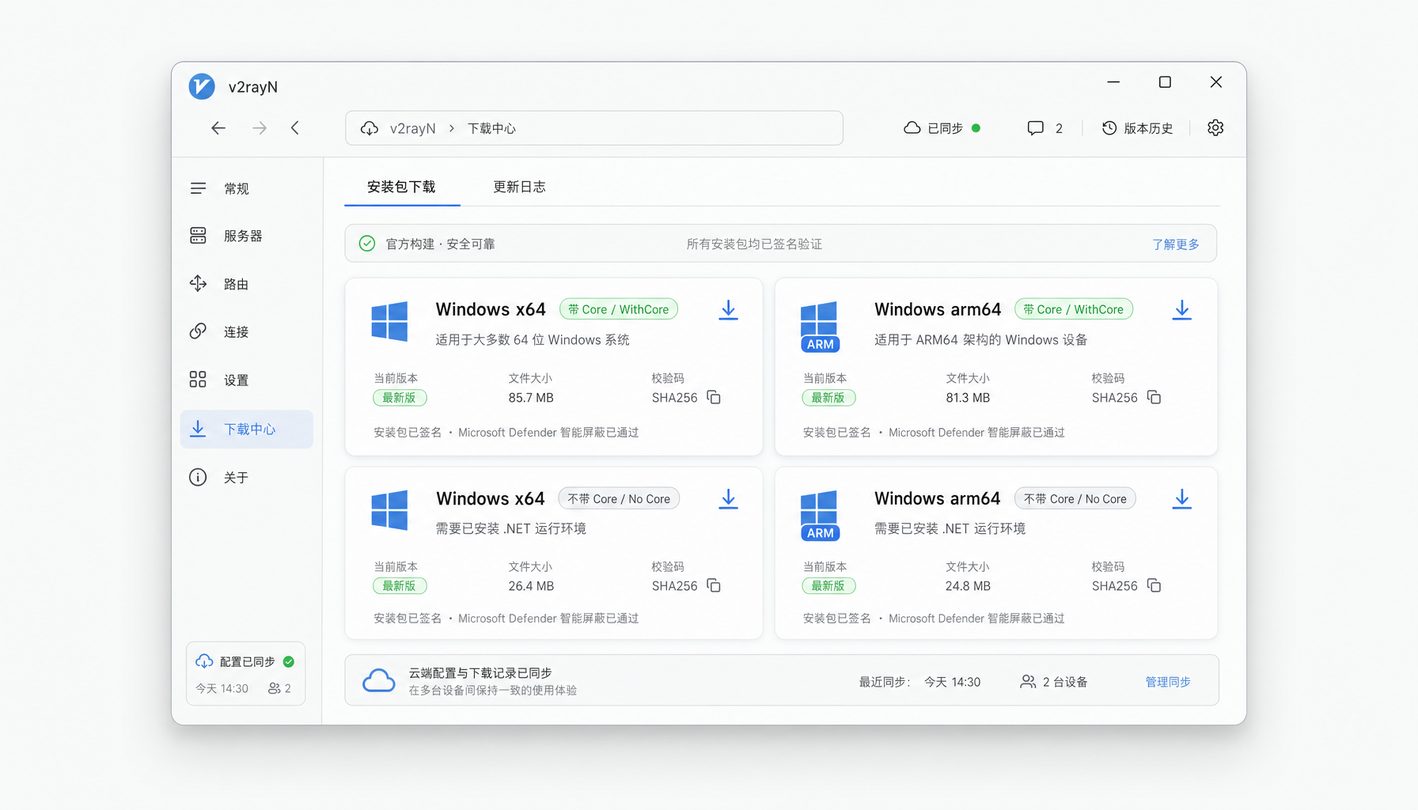Copy SHA256 of Windows arm64 不带 Core
This screenshot has width=1418, height=810.
[1154, 586]
